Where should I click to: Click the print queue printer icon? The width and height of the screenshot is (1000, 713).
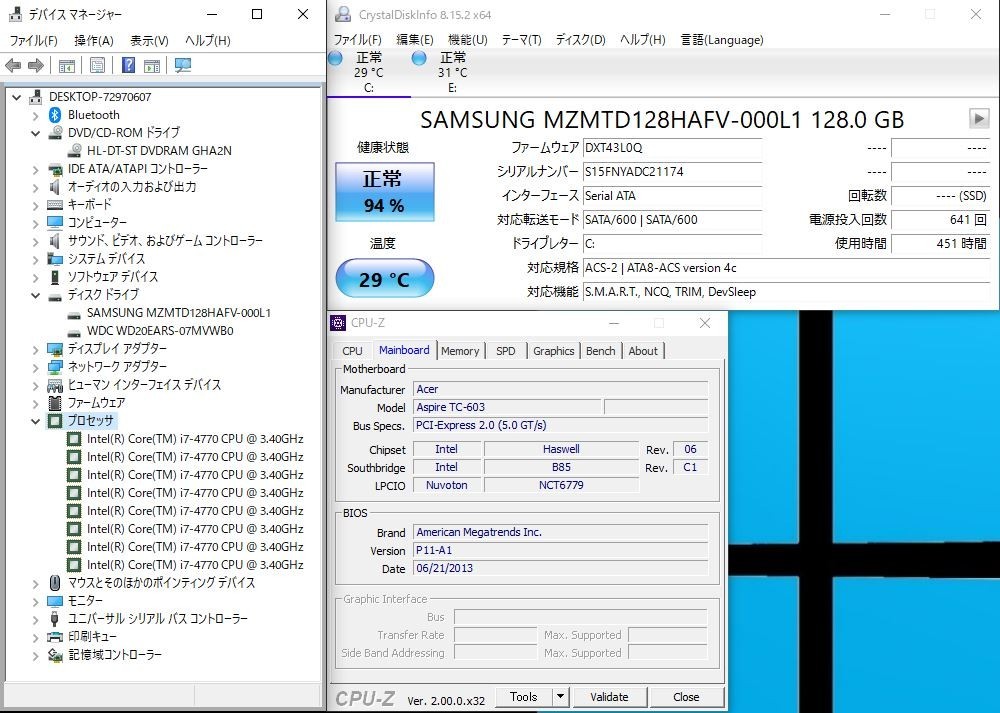55,636
